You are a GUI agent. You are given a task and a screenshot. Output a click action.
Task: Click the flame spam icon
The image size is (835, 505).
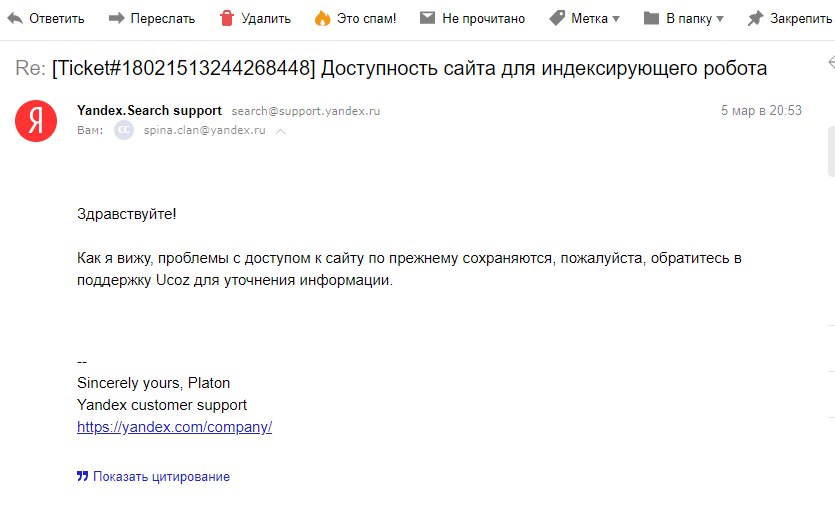[x=322, y=18]
